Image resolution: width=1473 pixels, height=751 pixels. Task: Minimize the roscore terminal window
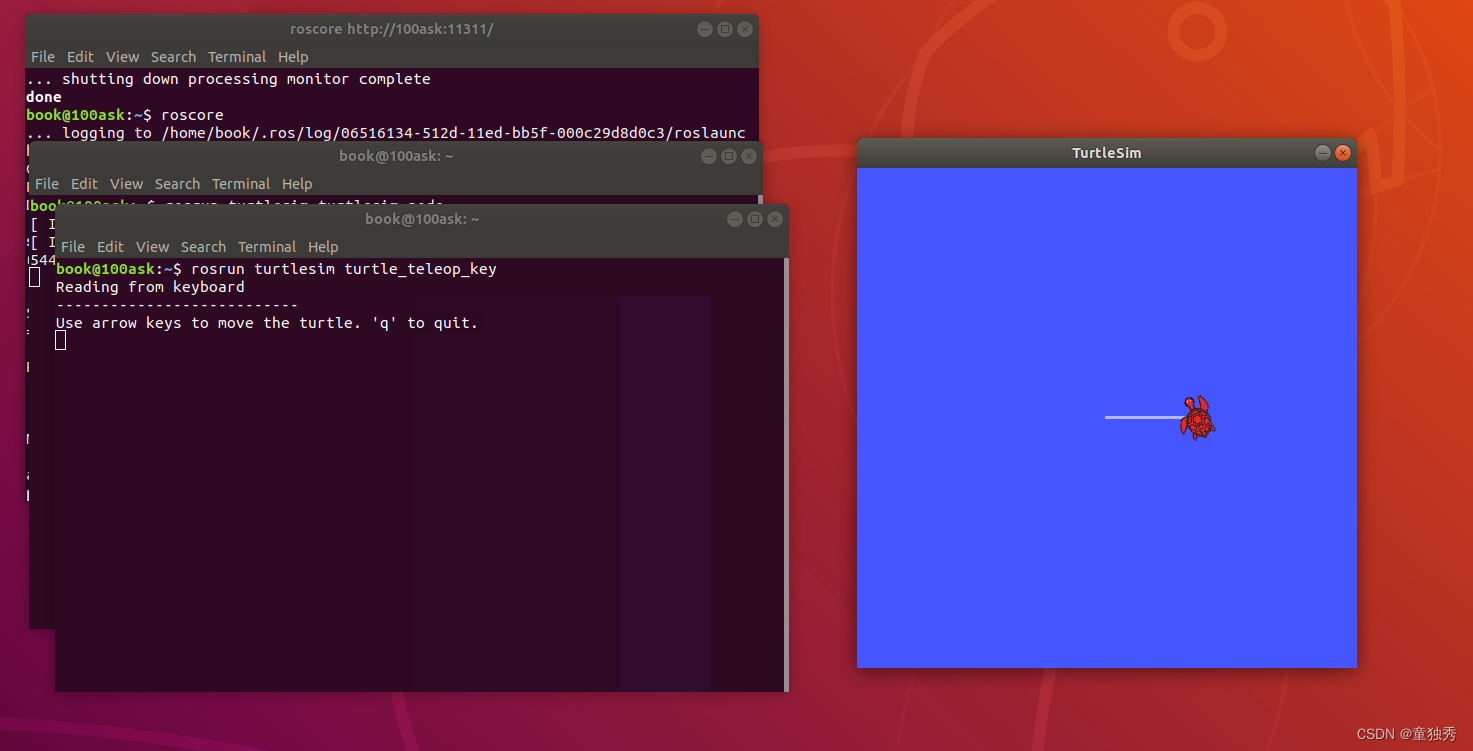click(705, 29)
